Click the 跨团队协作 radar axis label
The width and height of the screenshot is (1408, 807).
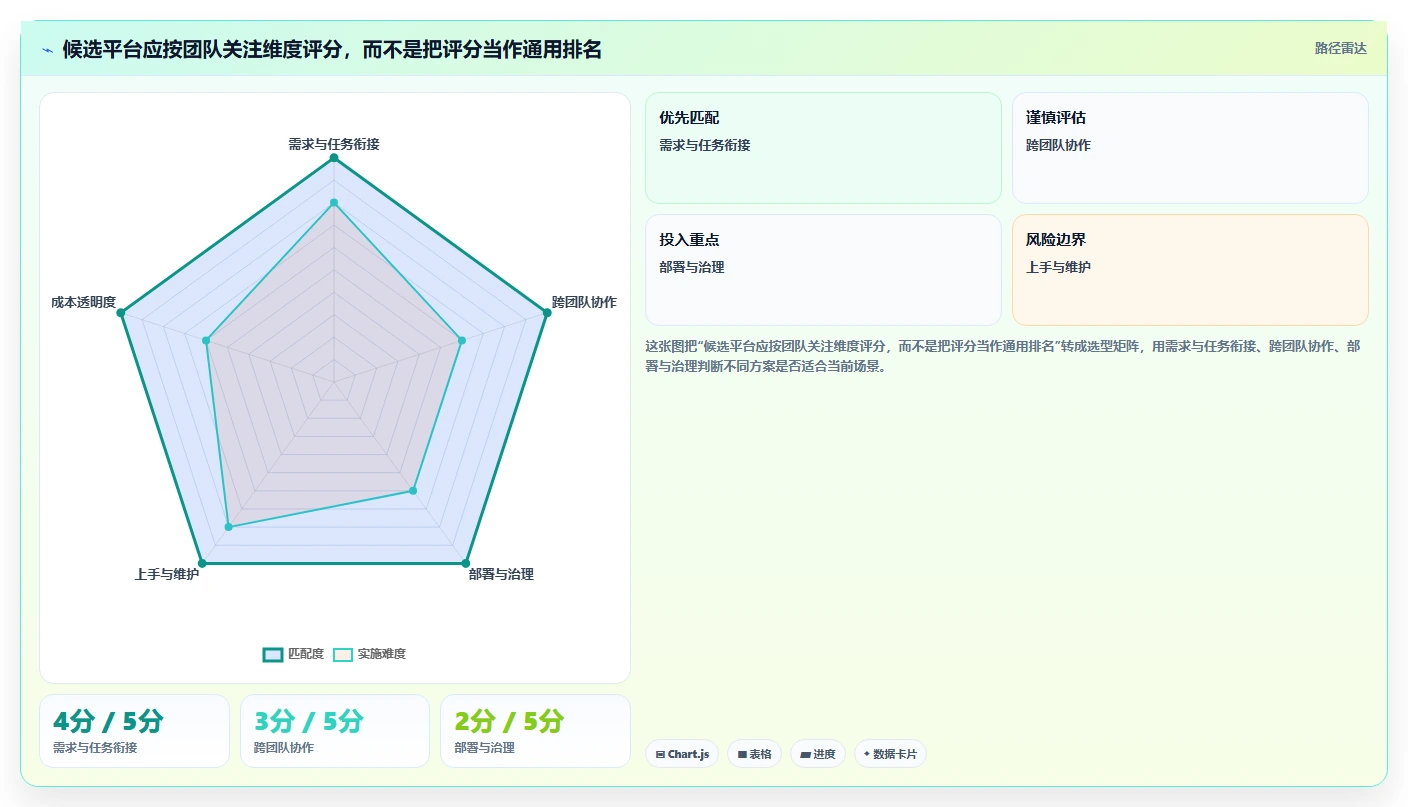tap(584, 302)
